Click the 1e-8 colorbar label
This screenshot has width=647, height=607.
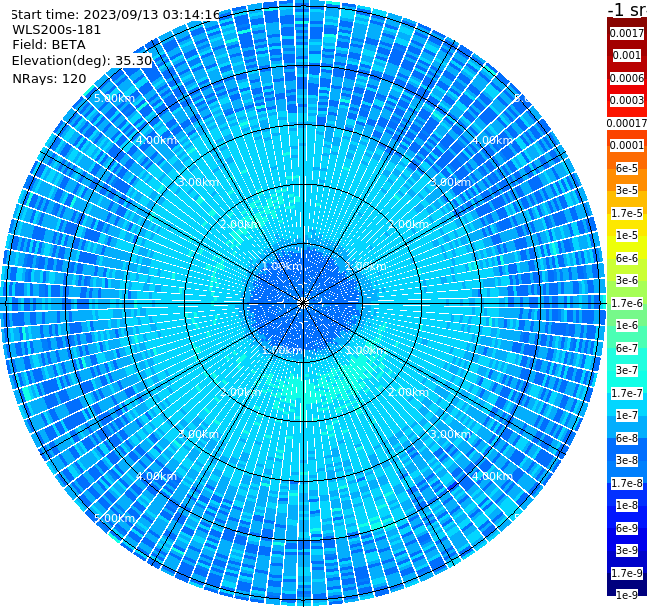click(627, 505)
